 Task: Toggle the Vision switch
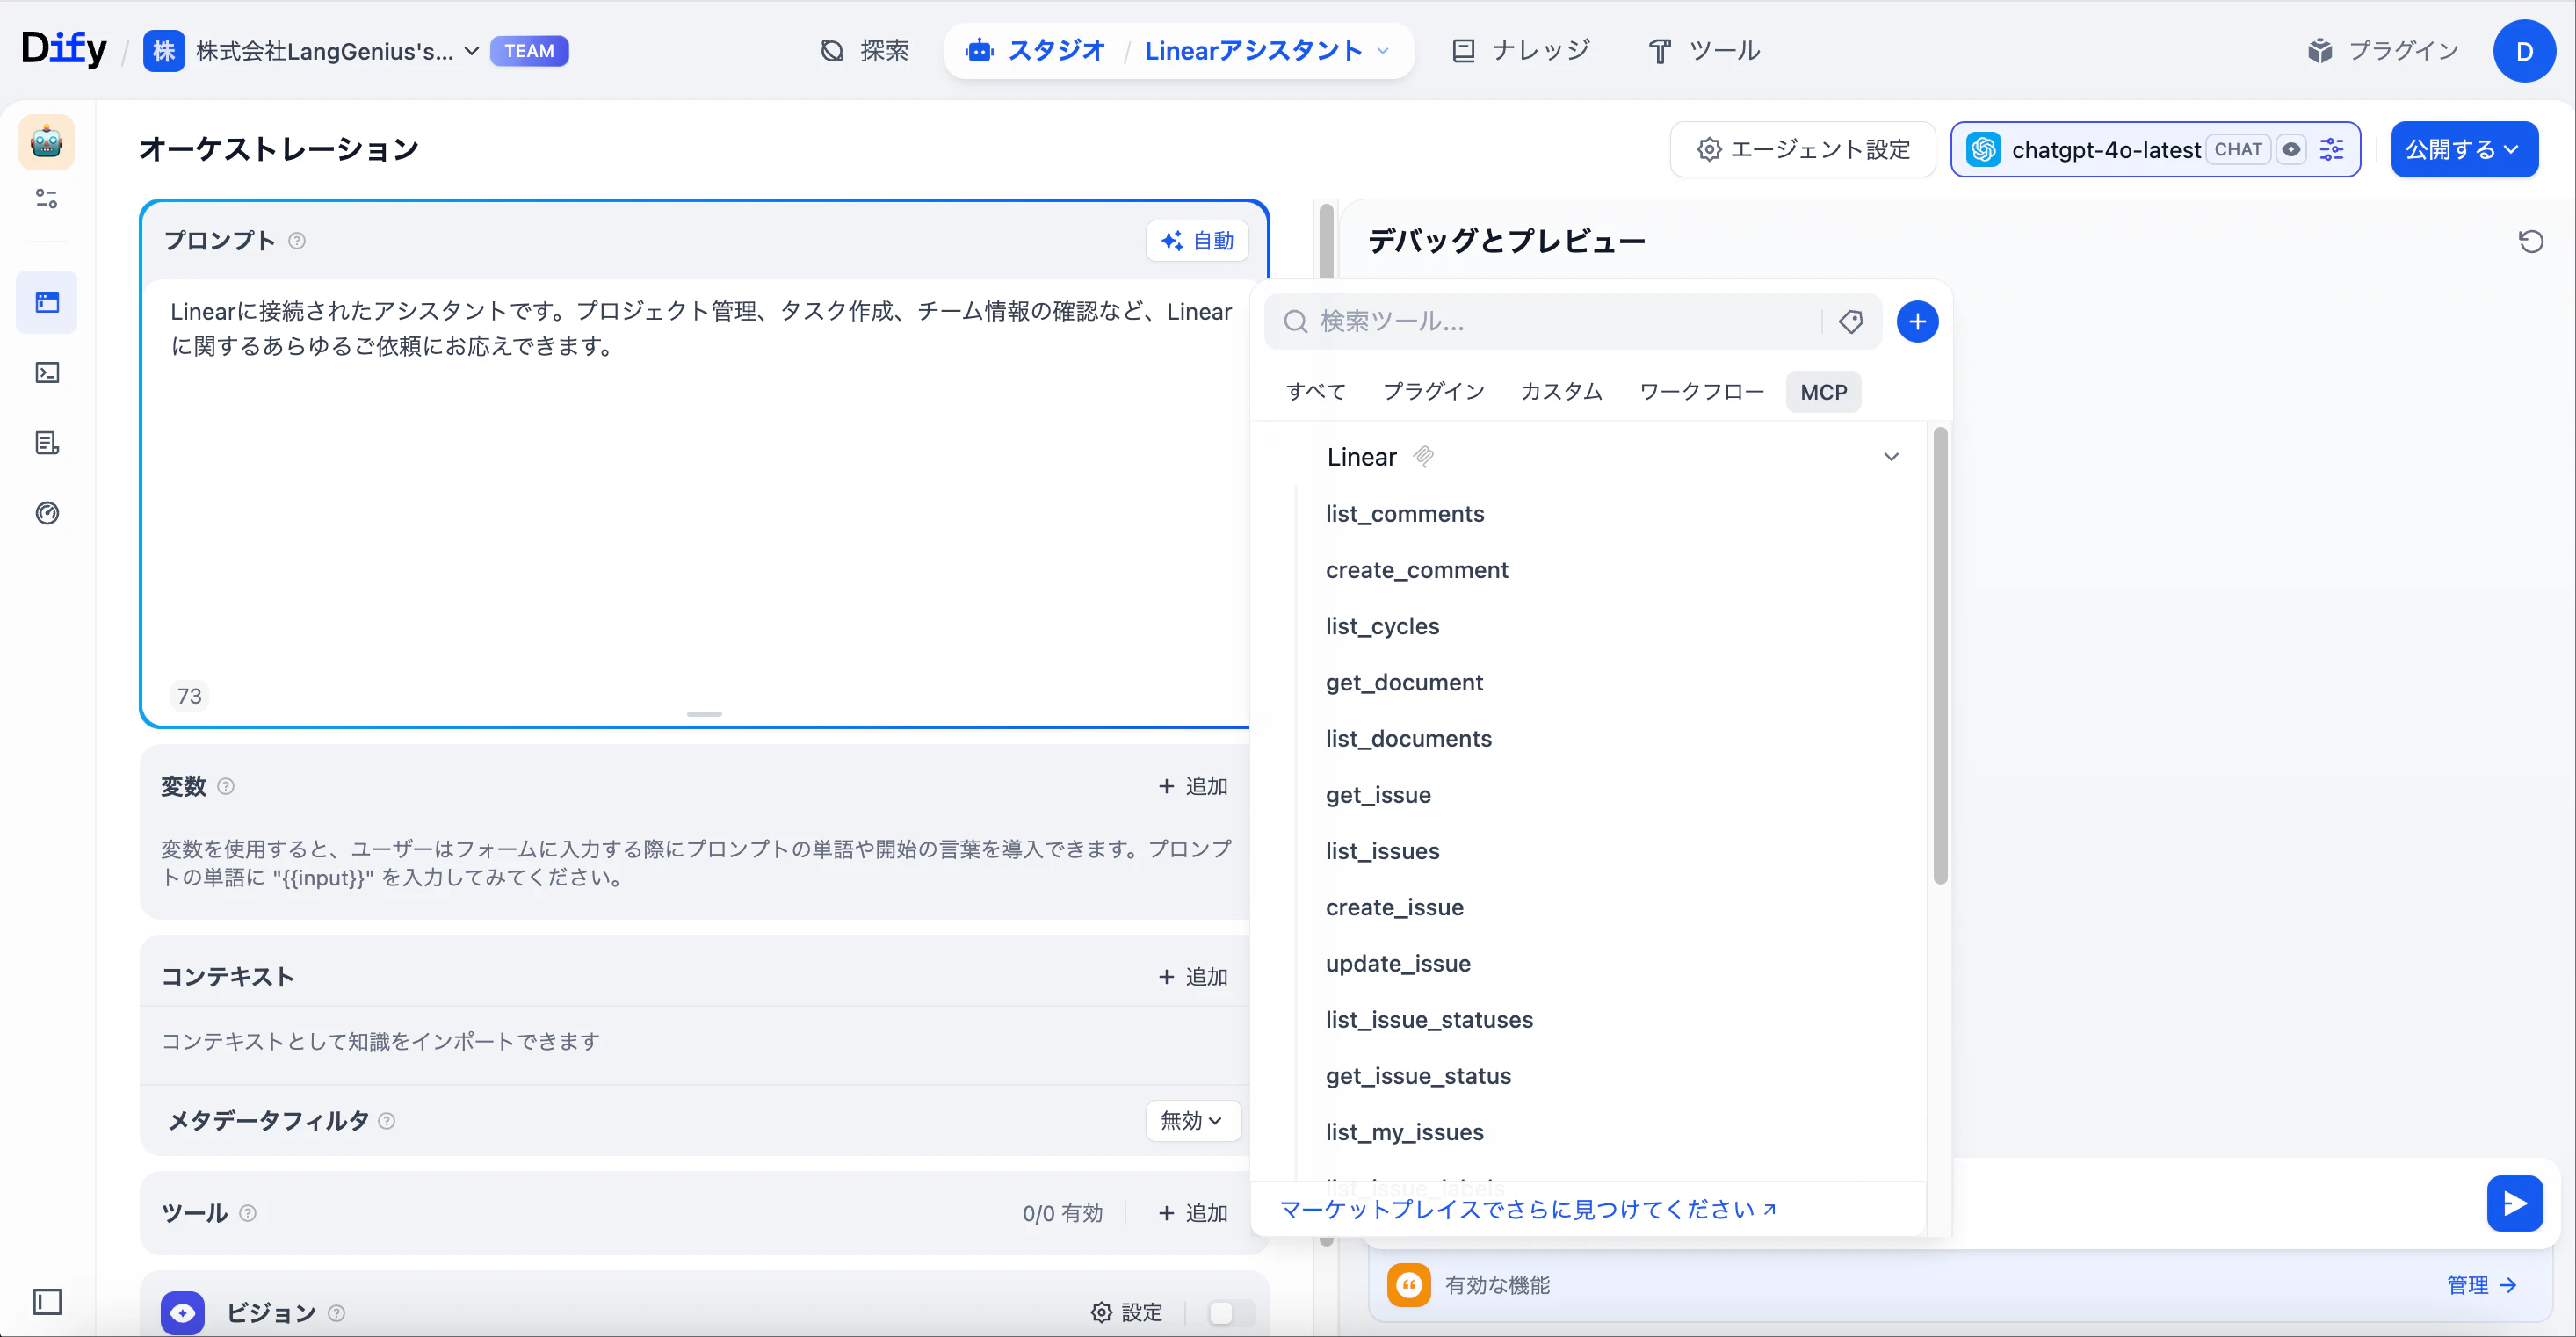pyautogui.click(x=1232, y=1312)
